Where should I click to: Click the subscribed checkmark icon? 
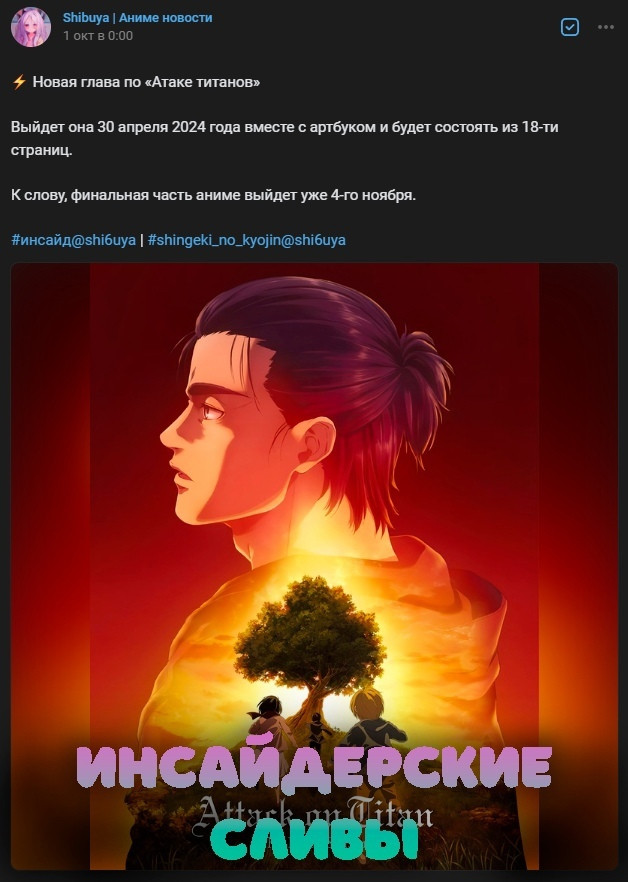569,27
